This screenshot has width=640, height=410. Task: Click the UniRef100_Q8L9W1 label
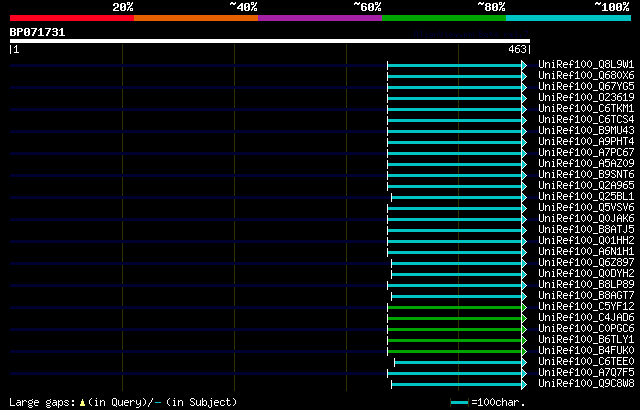coord(586,64)
